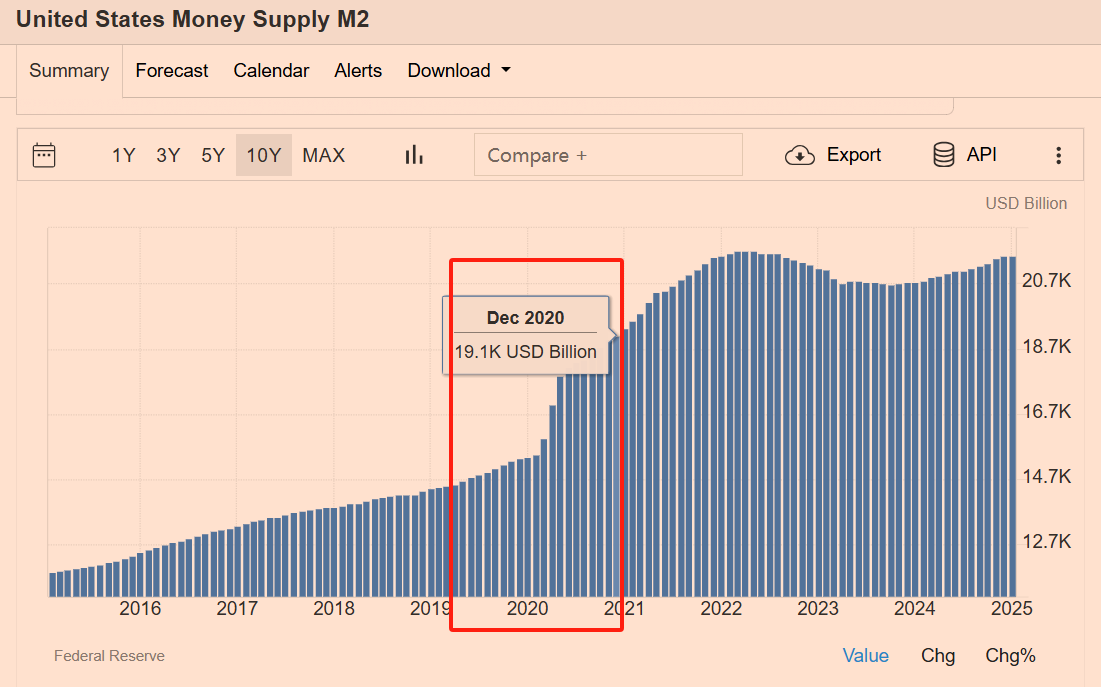The height and width of the screenshot is (687, 1101).
Task: Open the three-dot more options menu
Action: coord(1058,155)
